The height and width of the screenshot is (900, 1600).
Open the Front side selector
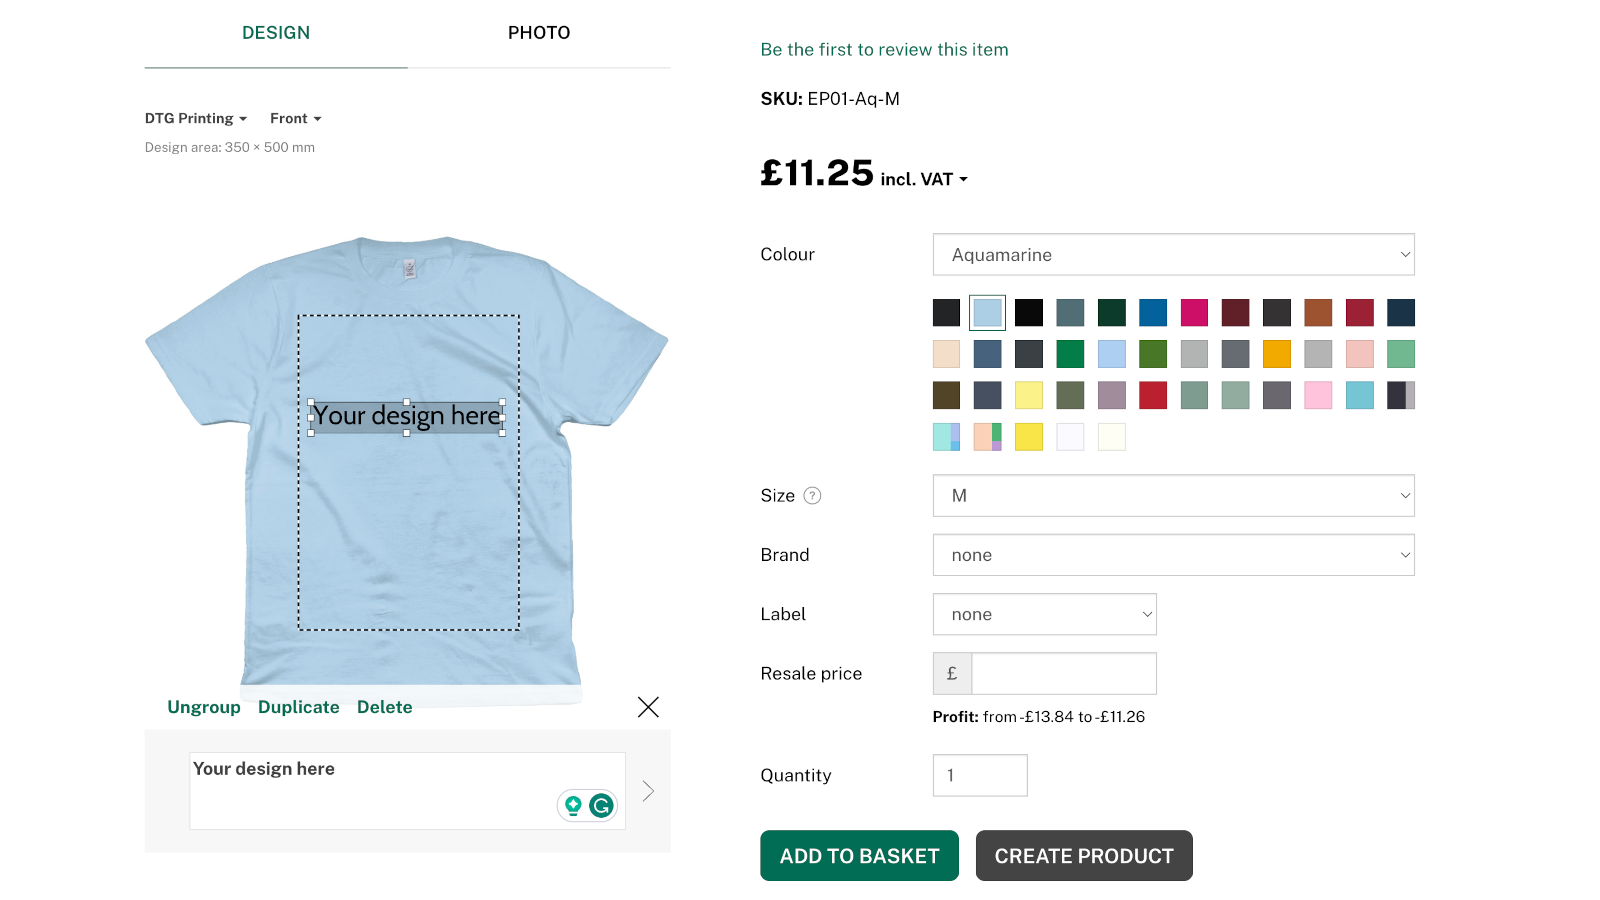[x=295, y=118]
